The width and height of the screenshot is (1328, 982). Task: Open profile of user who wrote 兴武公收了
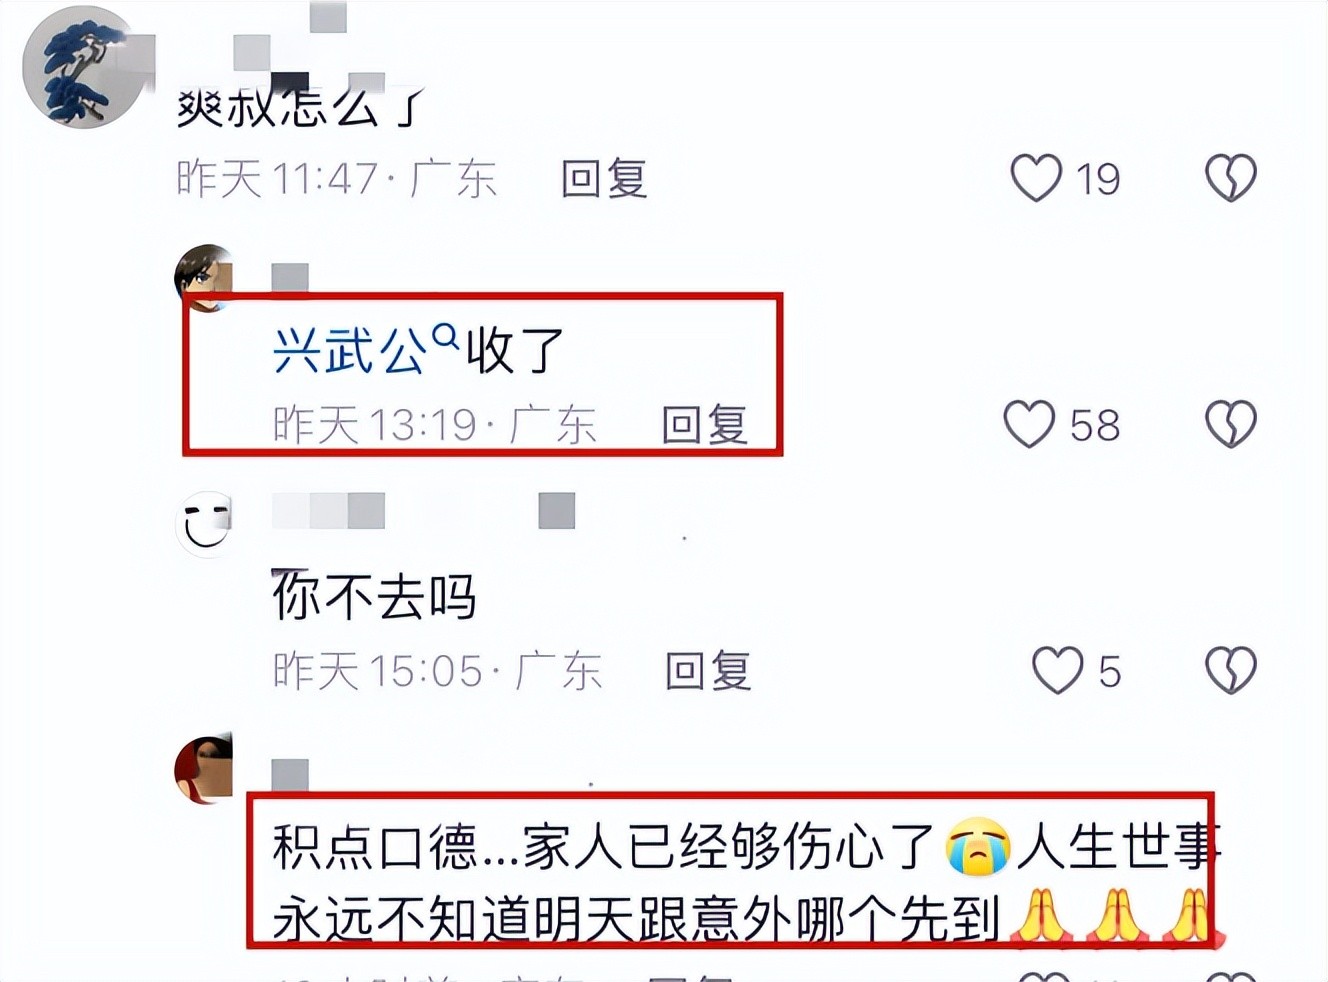(204, 277)
